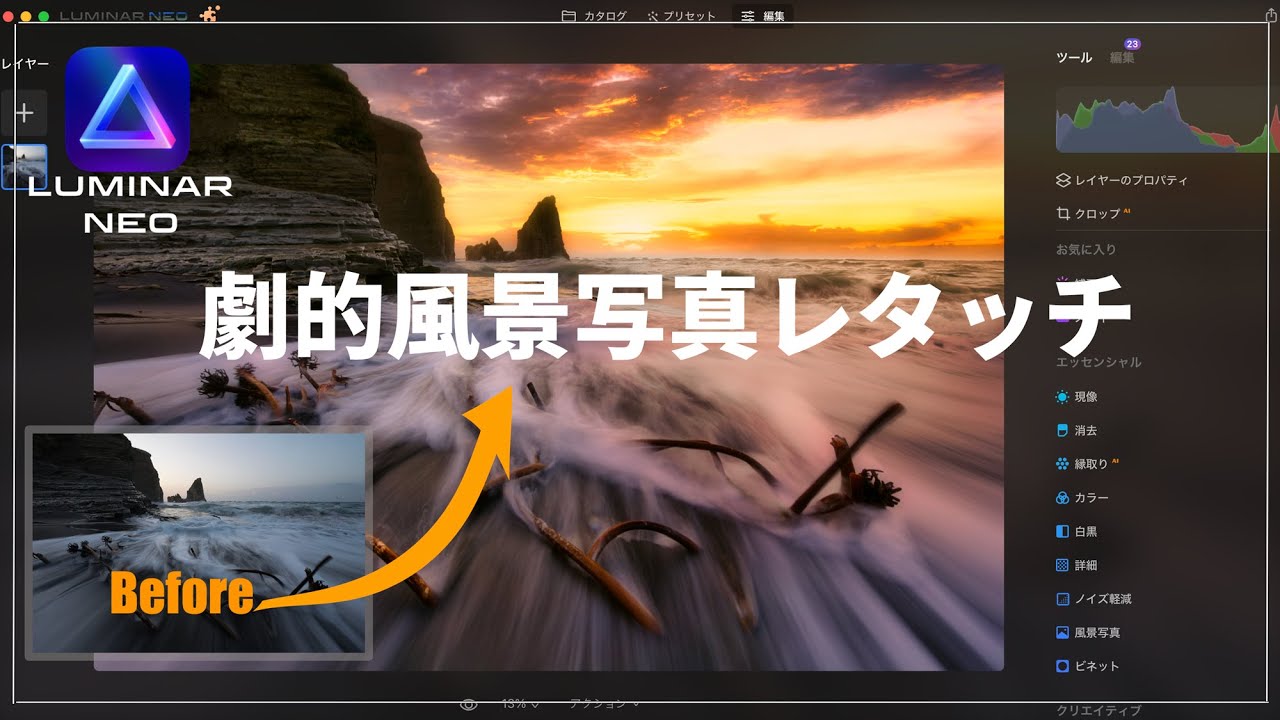Switch to the Presets (プリセット) tab
The width and height of the screenshot is (1280, 720).
click(681, 16)
